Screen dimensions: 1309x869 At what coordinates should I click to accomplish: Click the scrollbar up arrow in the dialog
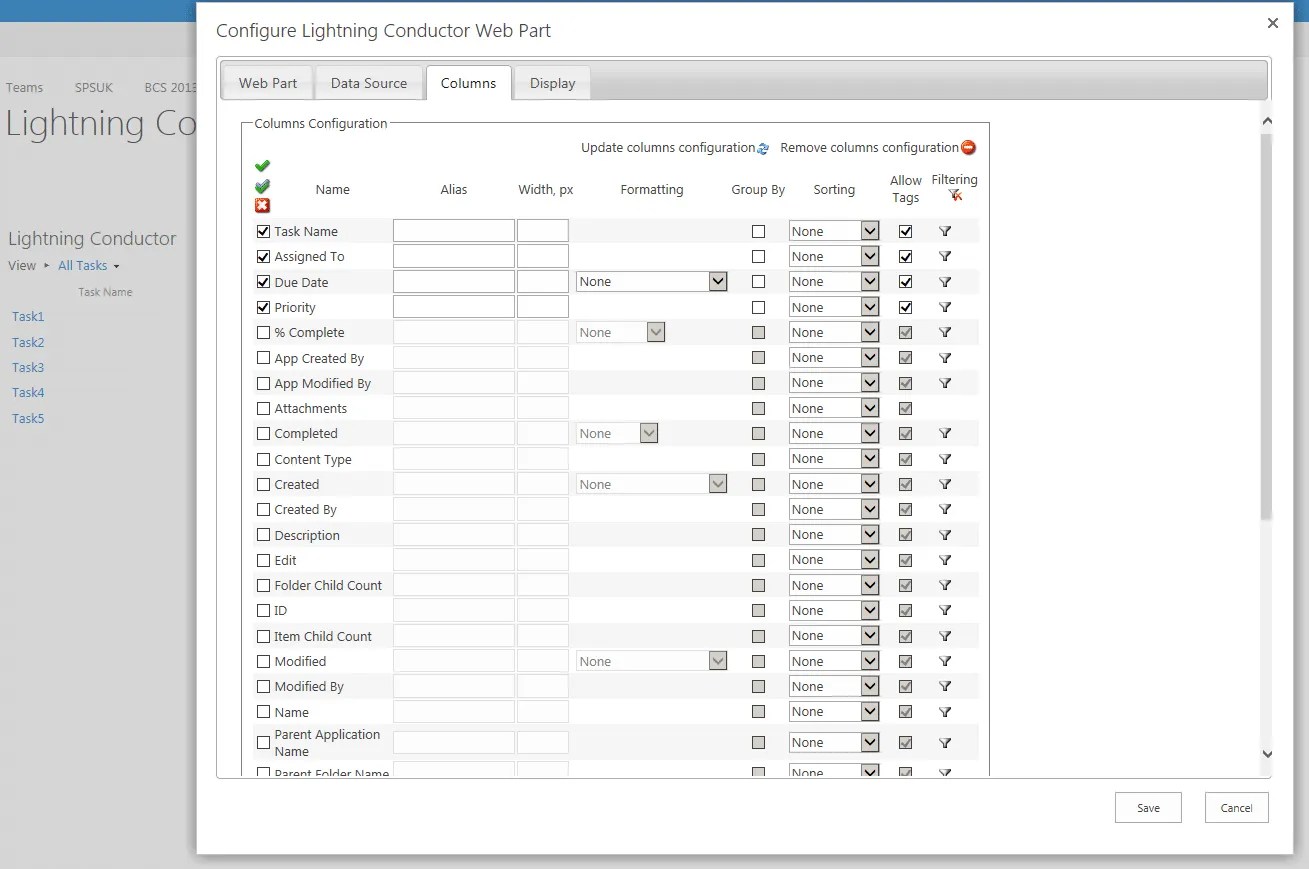[1267, 121]
